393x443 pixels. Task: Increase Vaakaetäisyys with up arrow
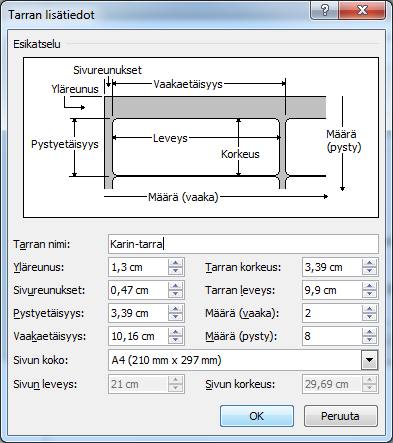(175, 332)
